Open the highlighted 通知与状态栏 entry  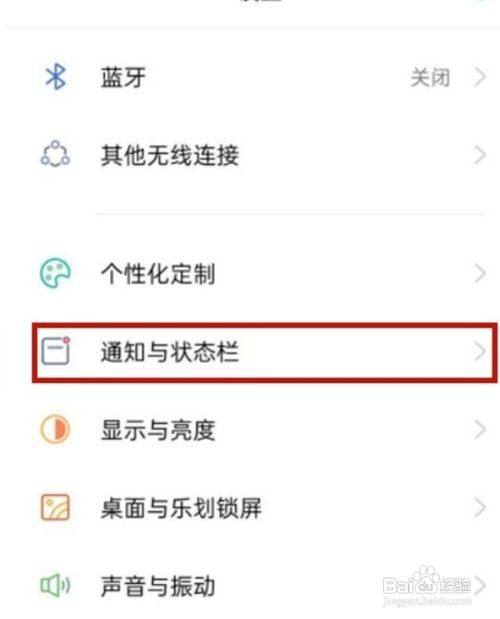pyautogui.click(x=264, y=352)
